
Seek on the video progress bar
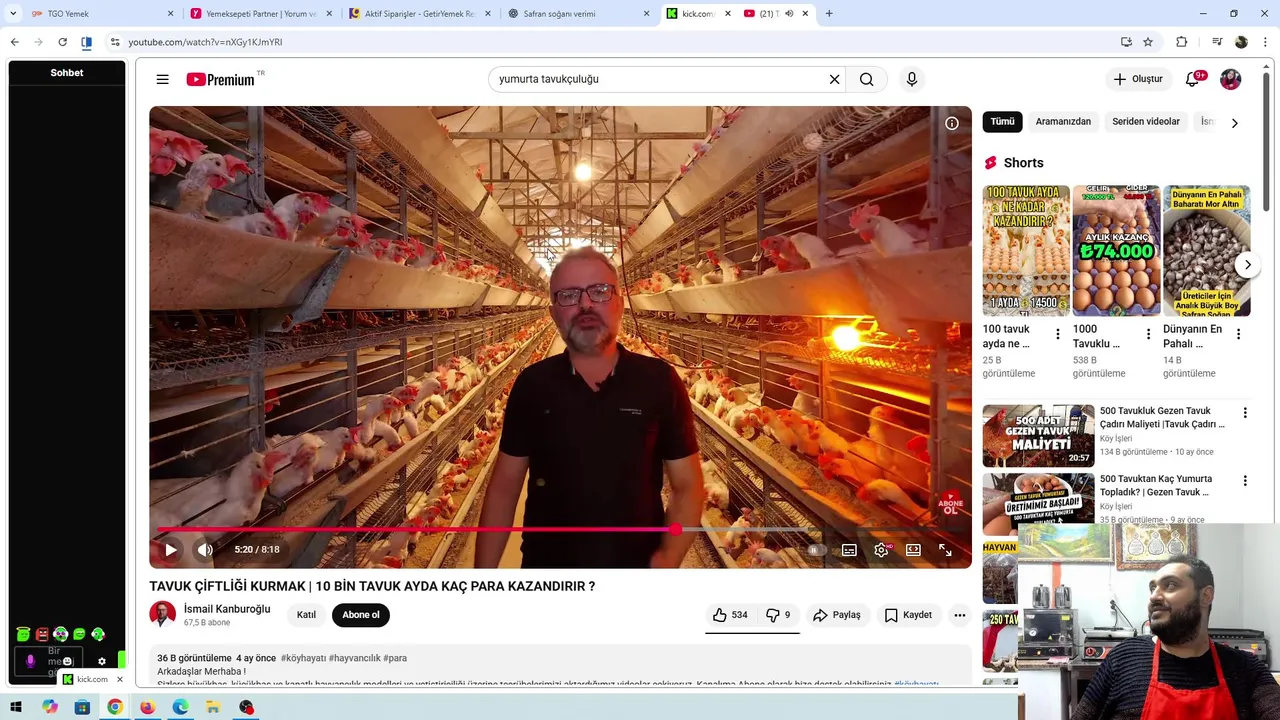pos(560,529)
